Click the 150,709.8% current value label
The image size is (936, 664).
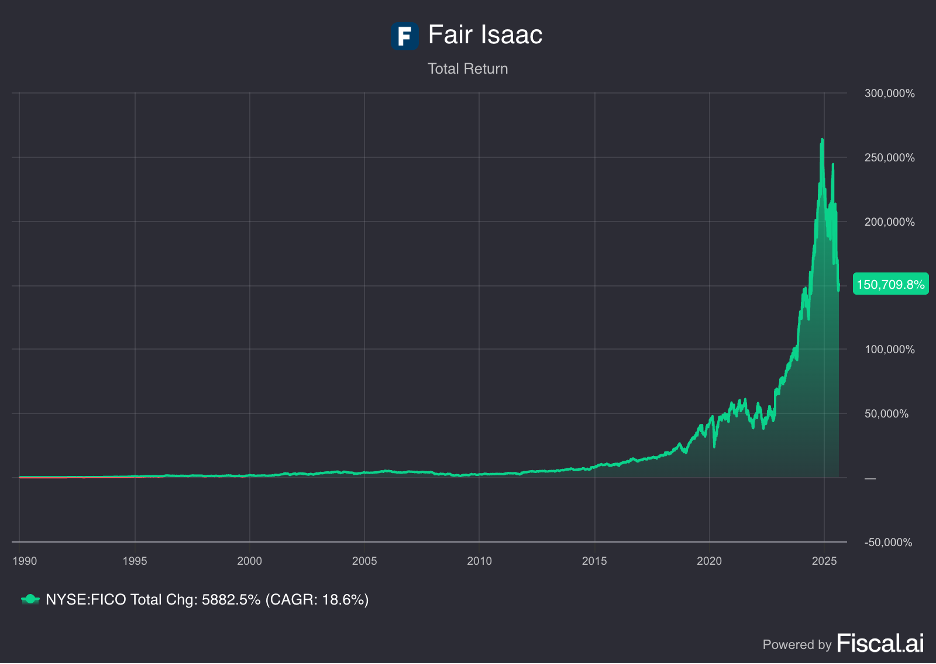(891, 284)
